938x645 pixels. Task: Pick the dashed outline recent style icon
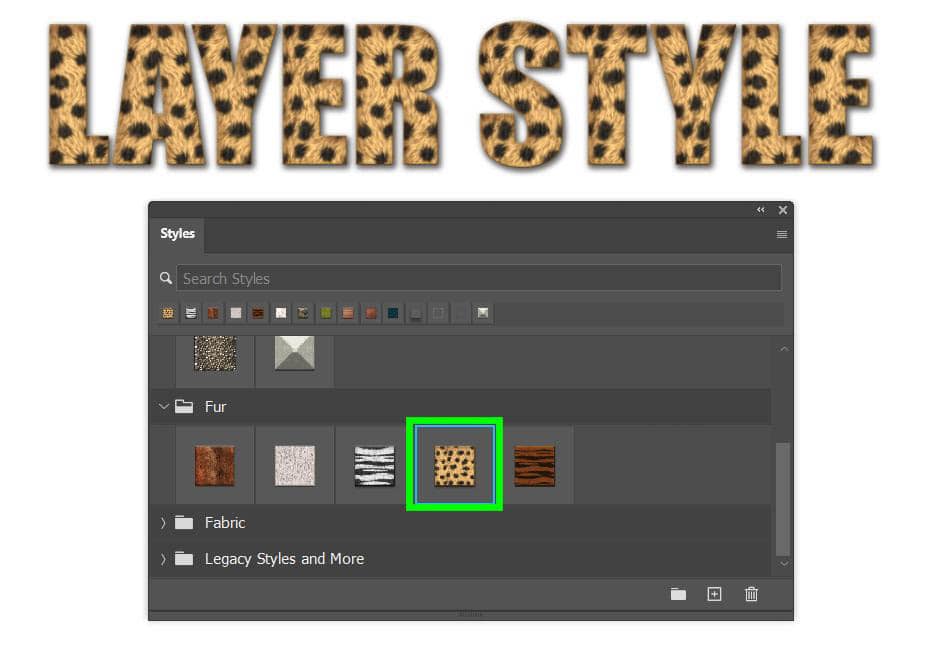pos(438,313)
